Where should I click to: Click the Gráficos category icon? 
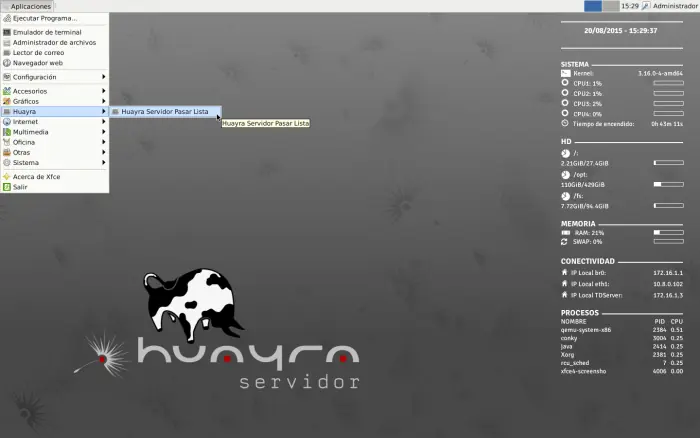point(7,101)
